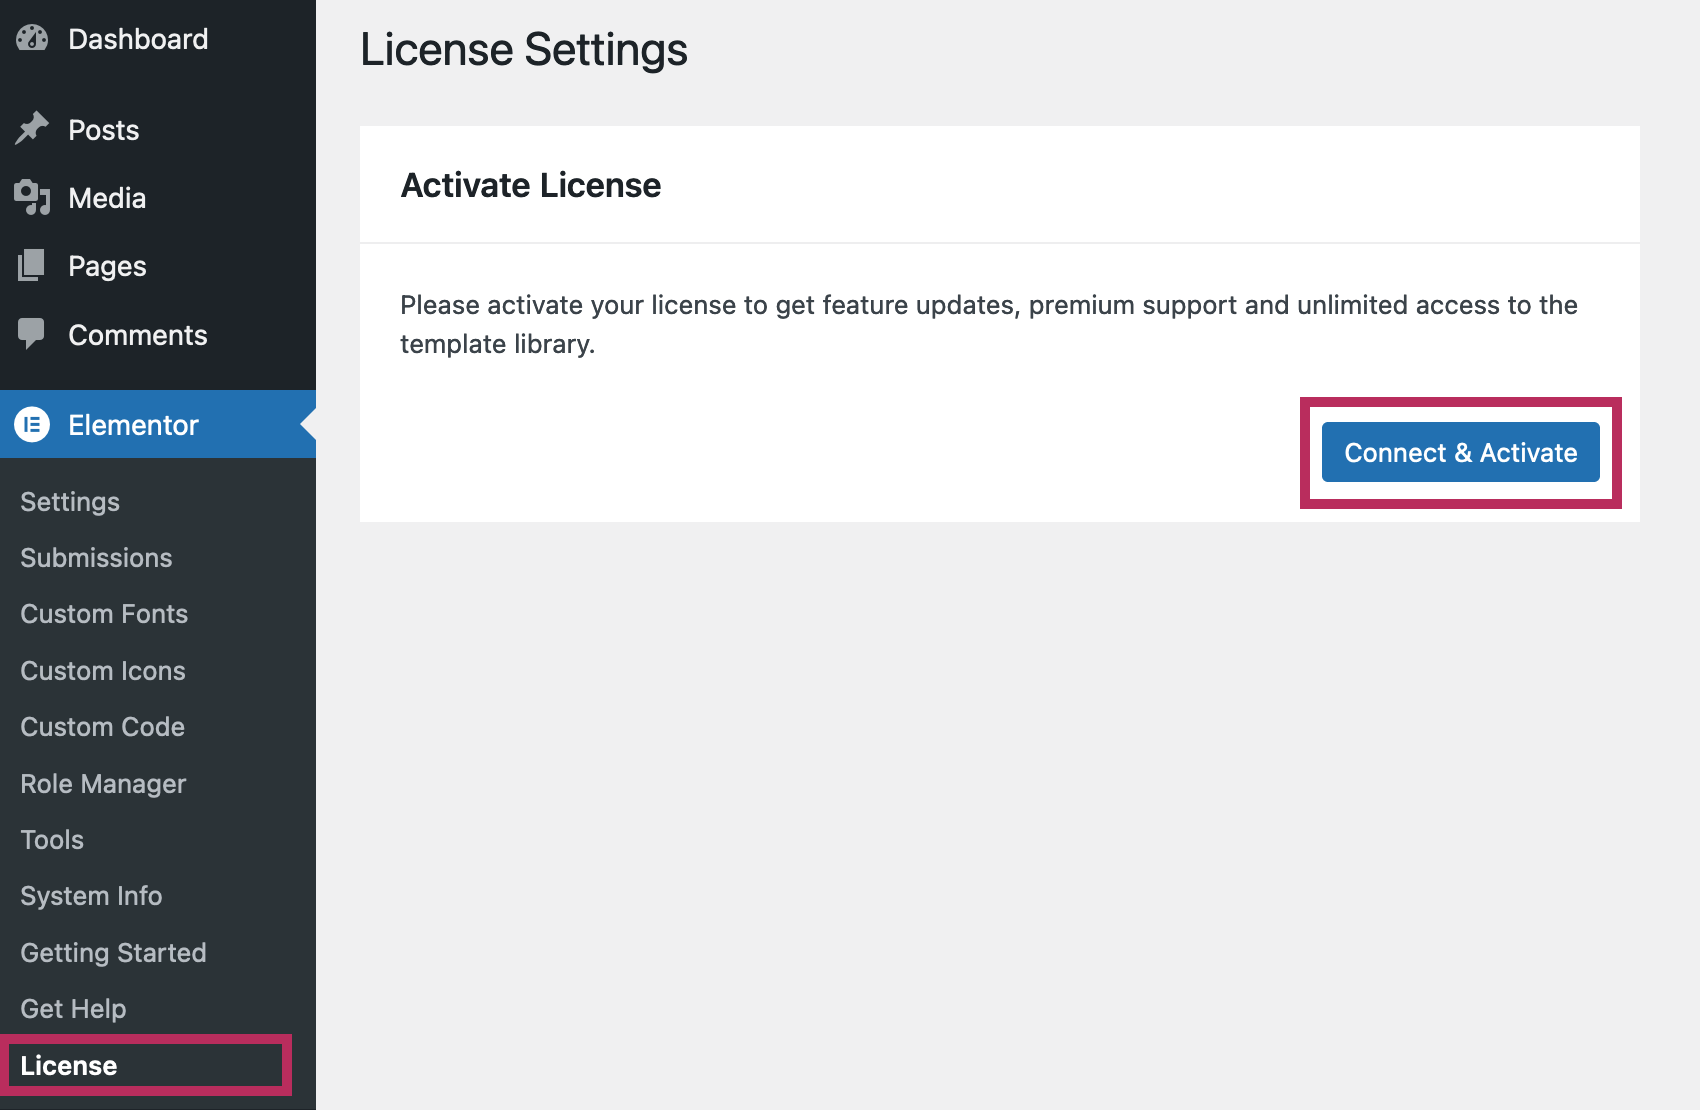Click the Elementor logo icon

pos(32,425)
